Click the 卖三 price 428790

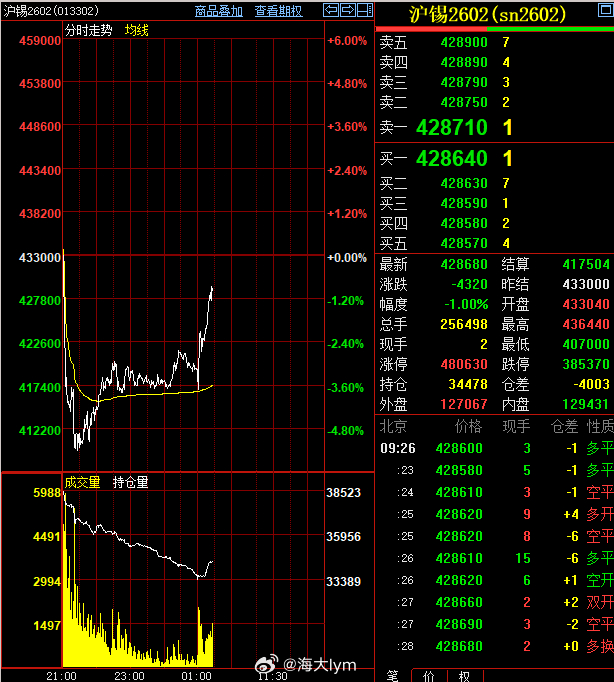pyautogui.click(x=464, y=82)
